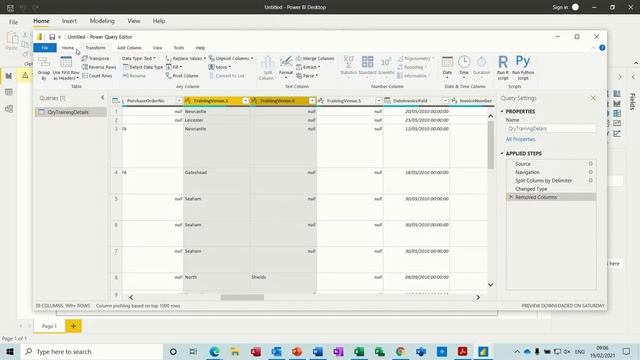Click the query Name input field
The image size is (640, 360).
(551, 129)
